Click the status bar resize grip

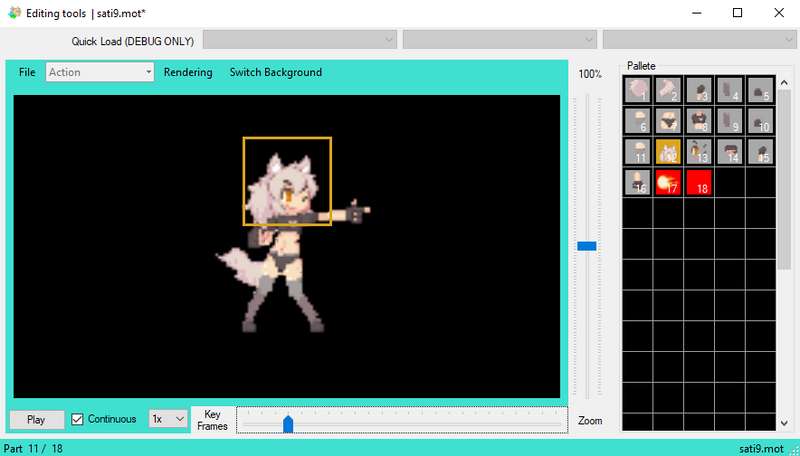(793, 449)
